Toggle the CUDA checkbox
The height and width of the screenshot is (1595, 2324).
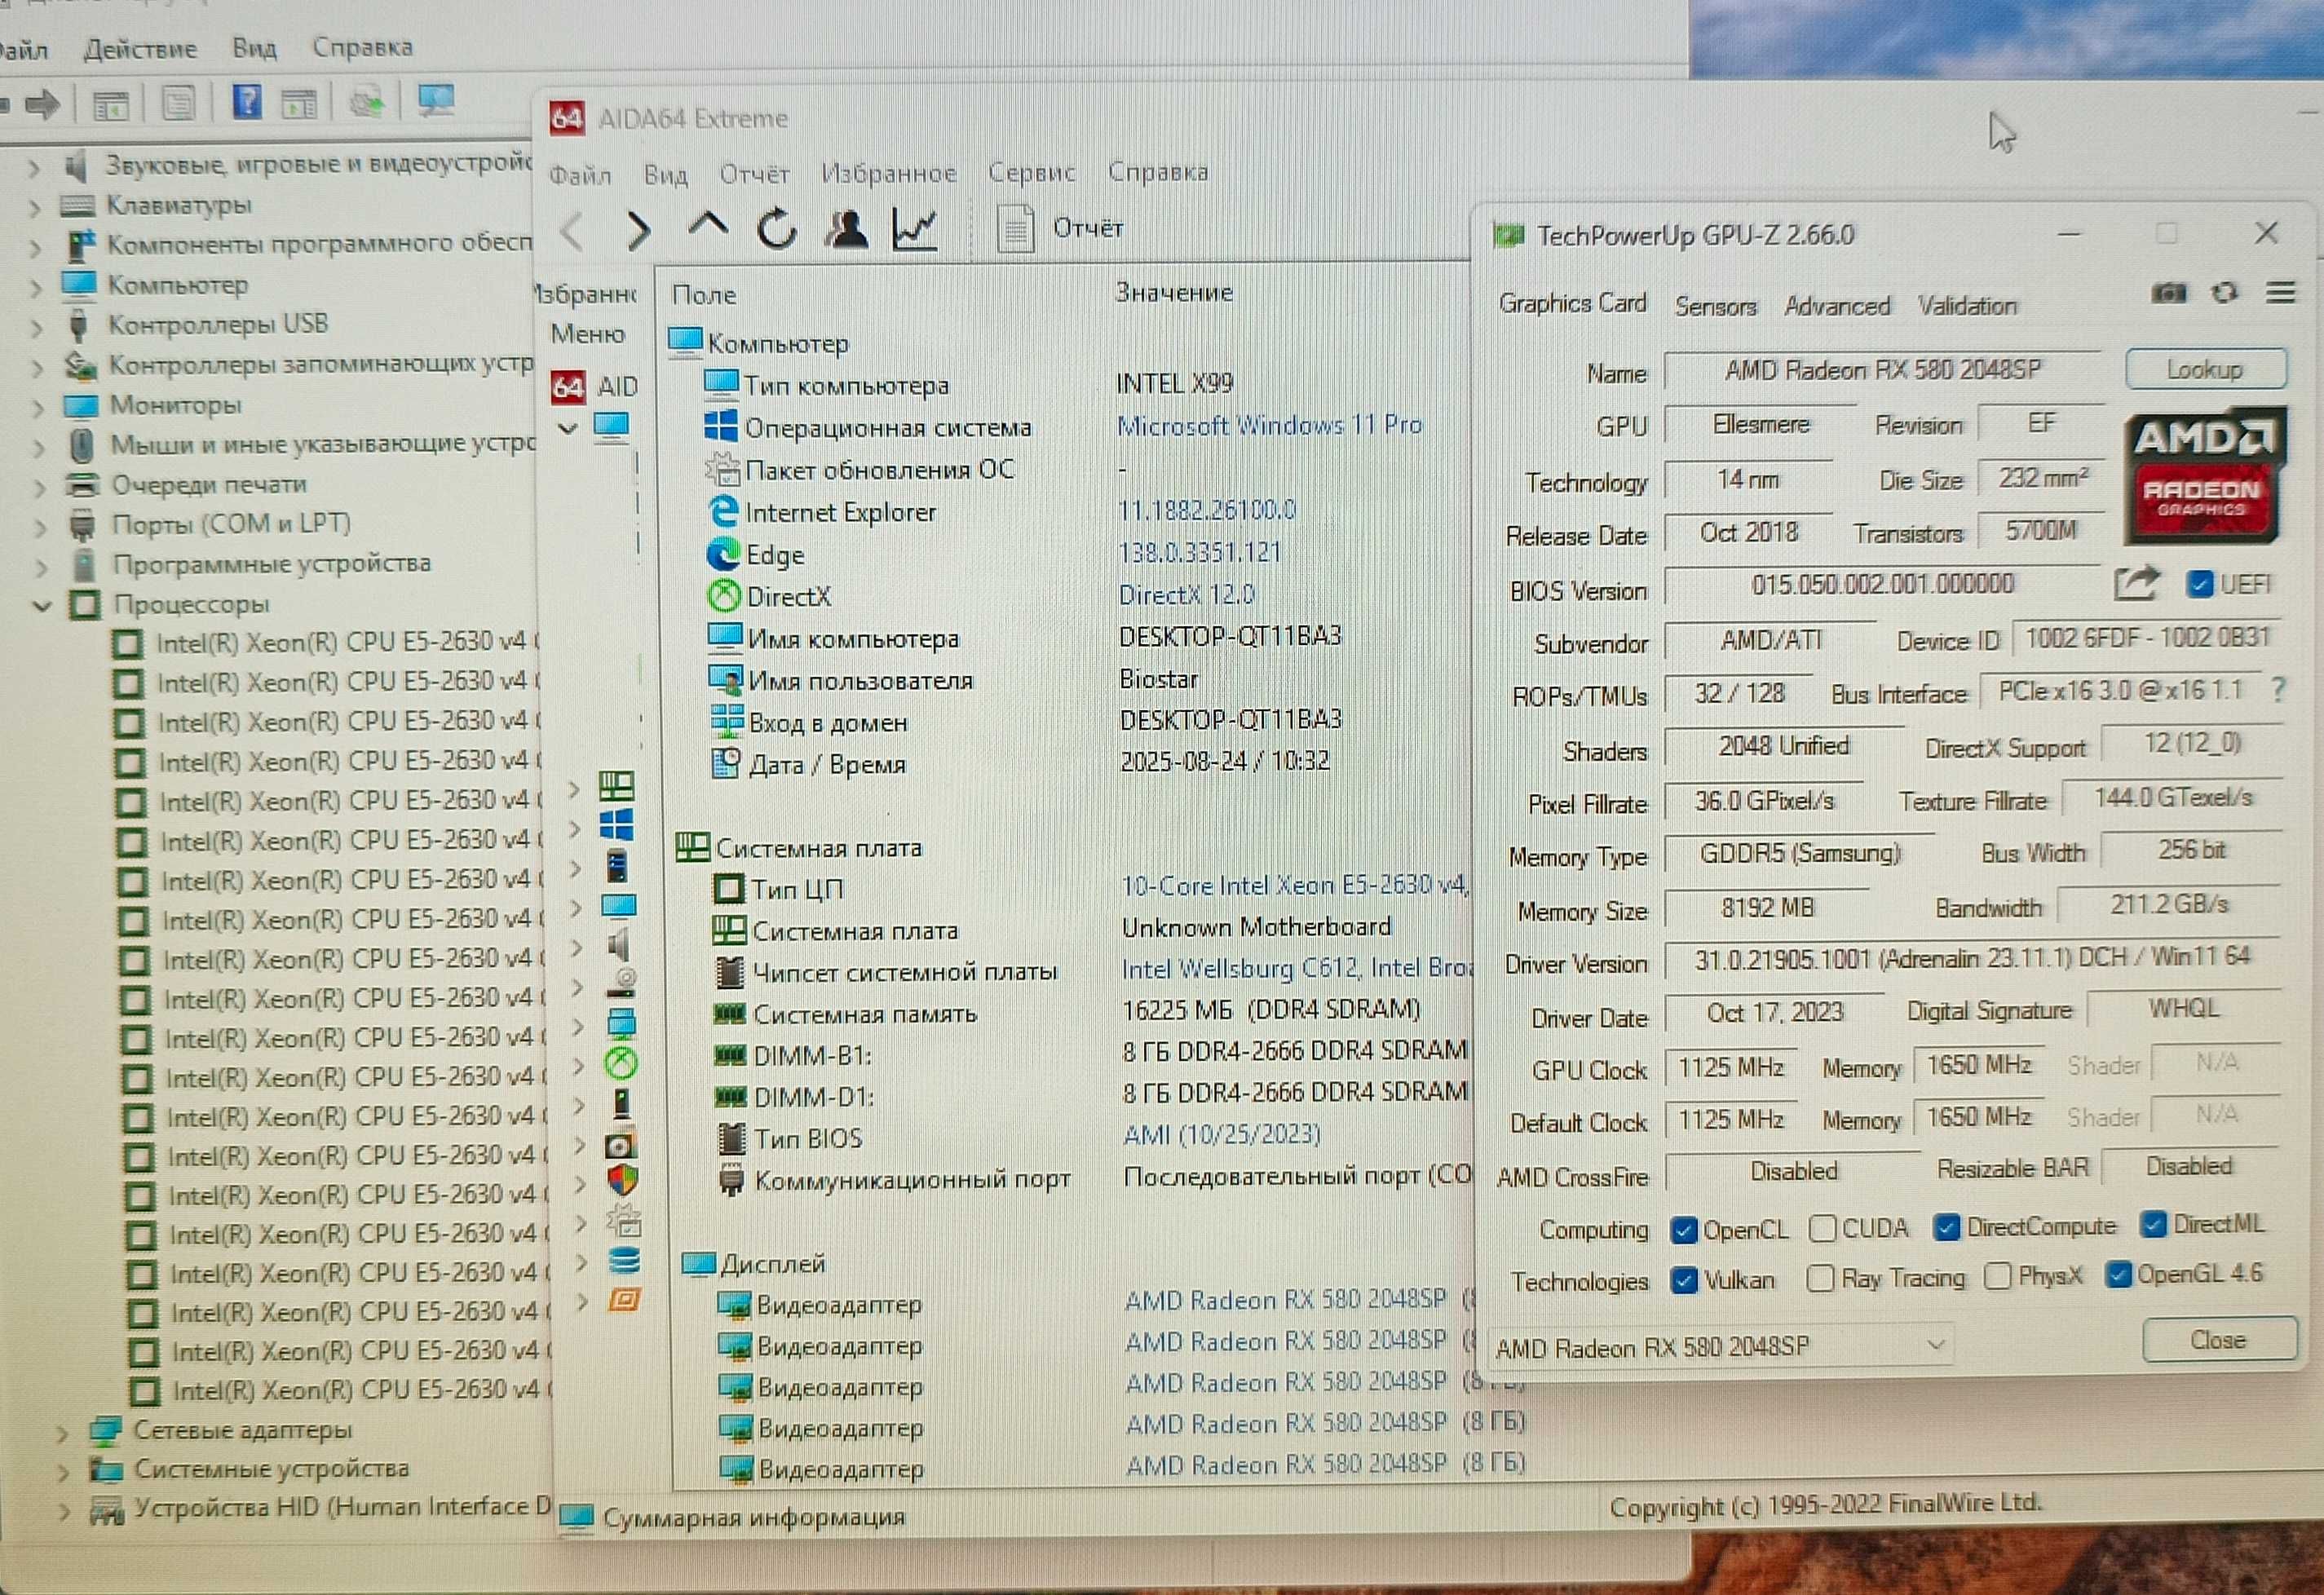pos(1823,1229)
